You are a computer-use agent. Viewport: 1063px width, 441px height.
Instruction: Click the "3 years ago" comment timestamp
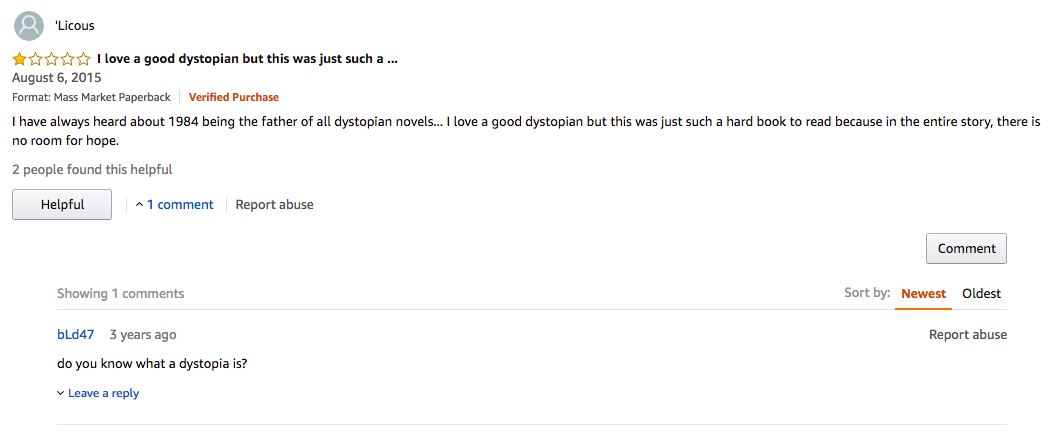(142, 335)
